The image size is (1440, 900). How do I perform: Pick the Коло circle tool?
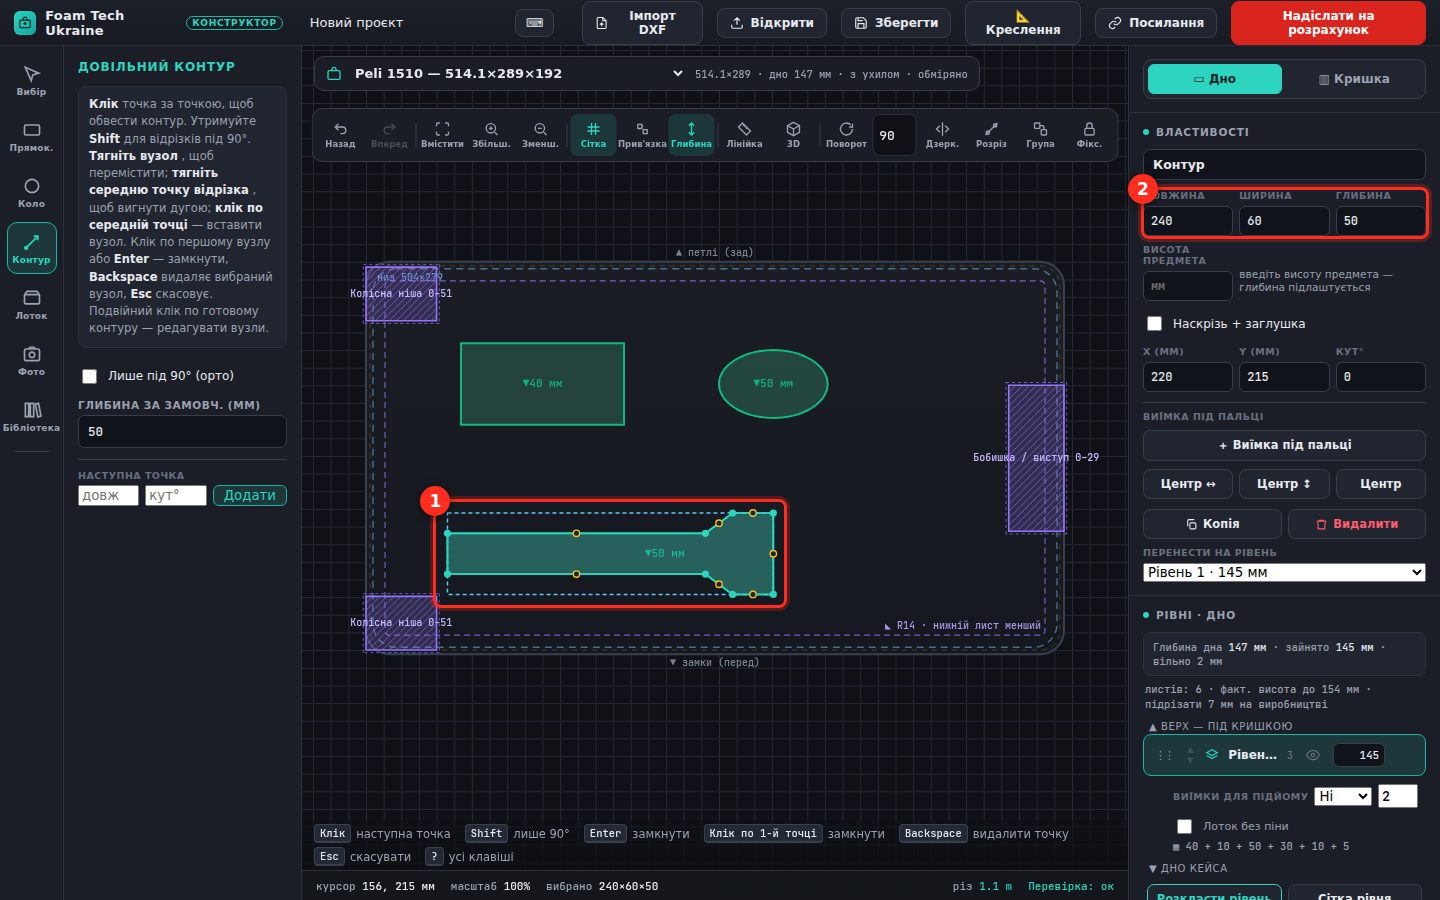tap(31, 192)
